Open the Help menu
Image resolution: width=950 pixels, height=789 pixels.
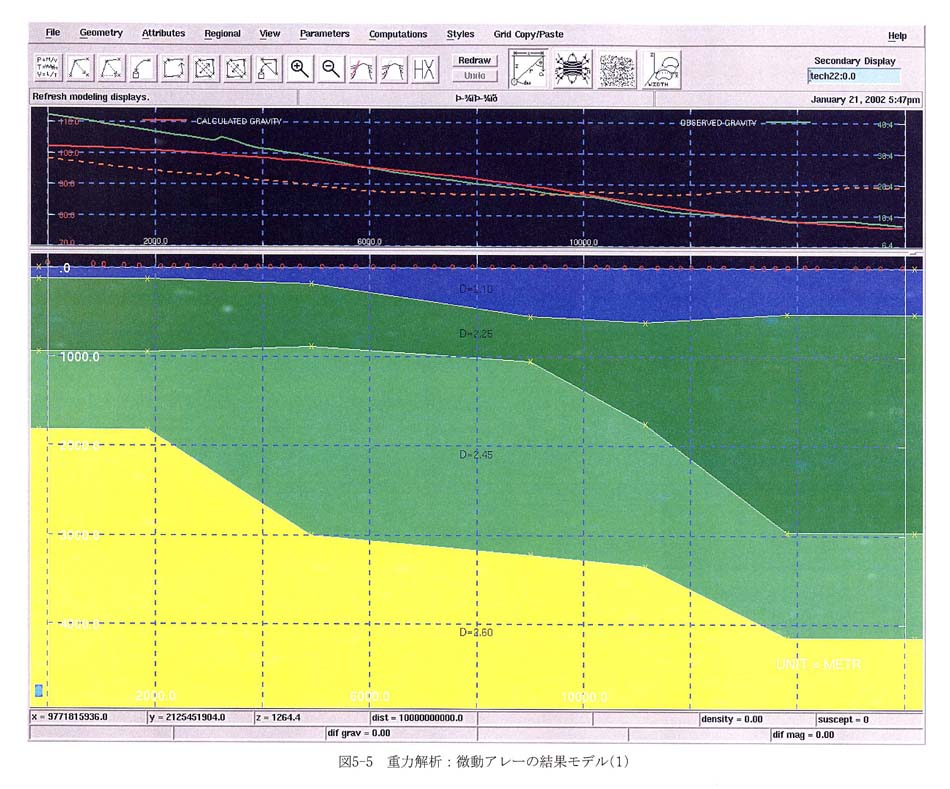pyautogui.click(x=897, y=36)
